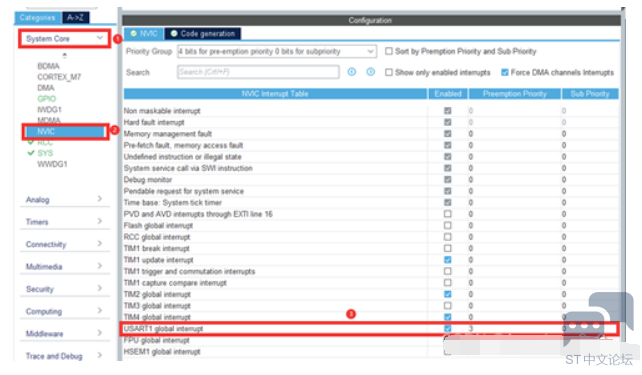
Task: Disable TIM1 update interrupt checkbox
Action: click(448, 260)
